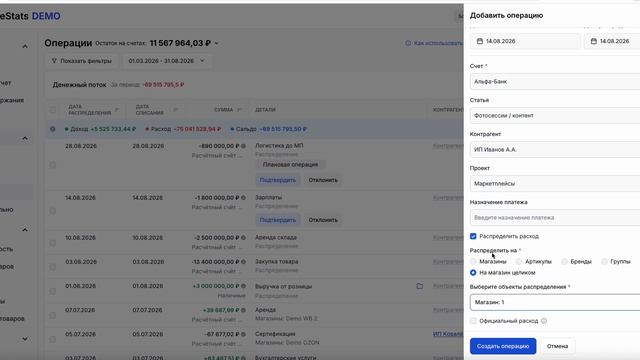Open the Контрагент dropdown showing ИП Иванов А.А.
640x360 pixels.
click(x=555, y=149)
